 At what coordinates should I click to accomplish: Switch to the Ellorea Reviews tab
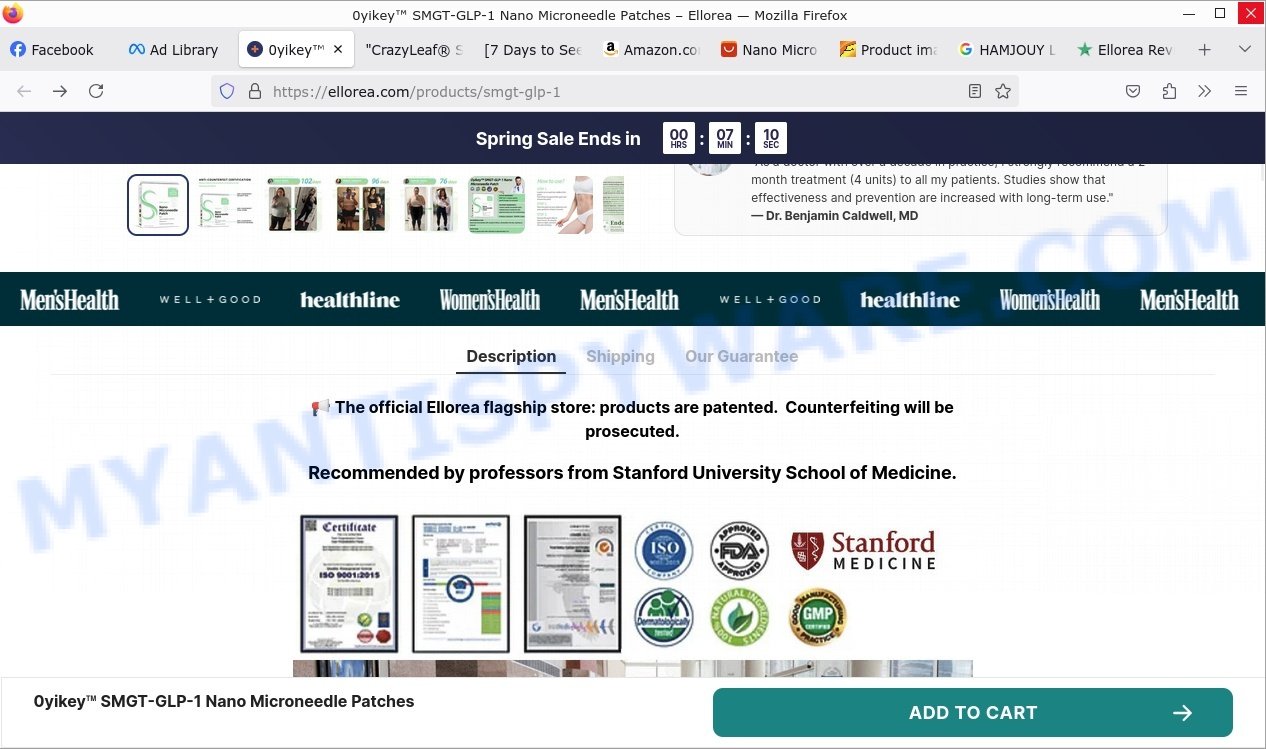[x=1124, y=49]
